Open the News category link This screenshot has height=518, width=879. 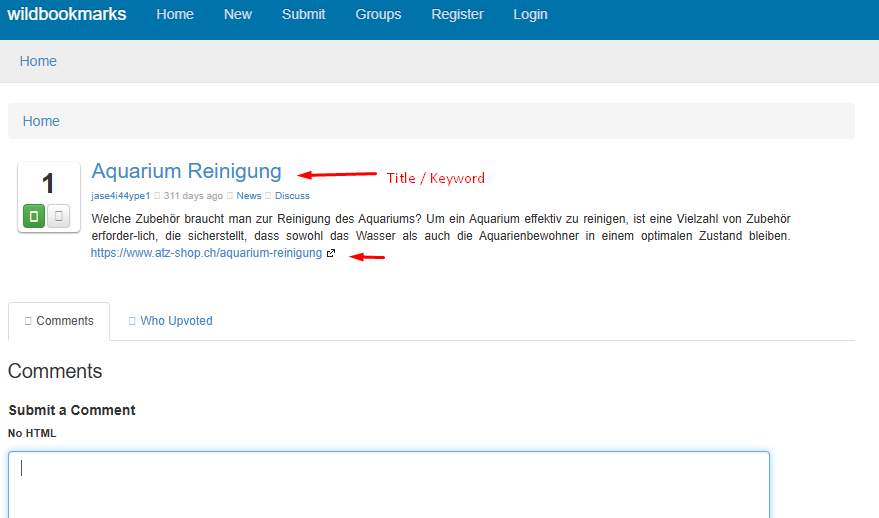249,196
